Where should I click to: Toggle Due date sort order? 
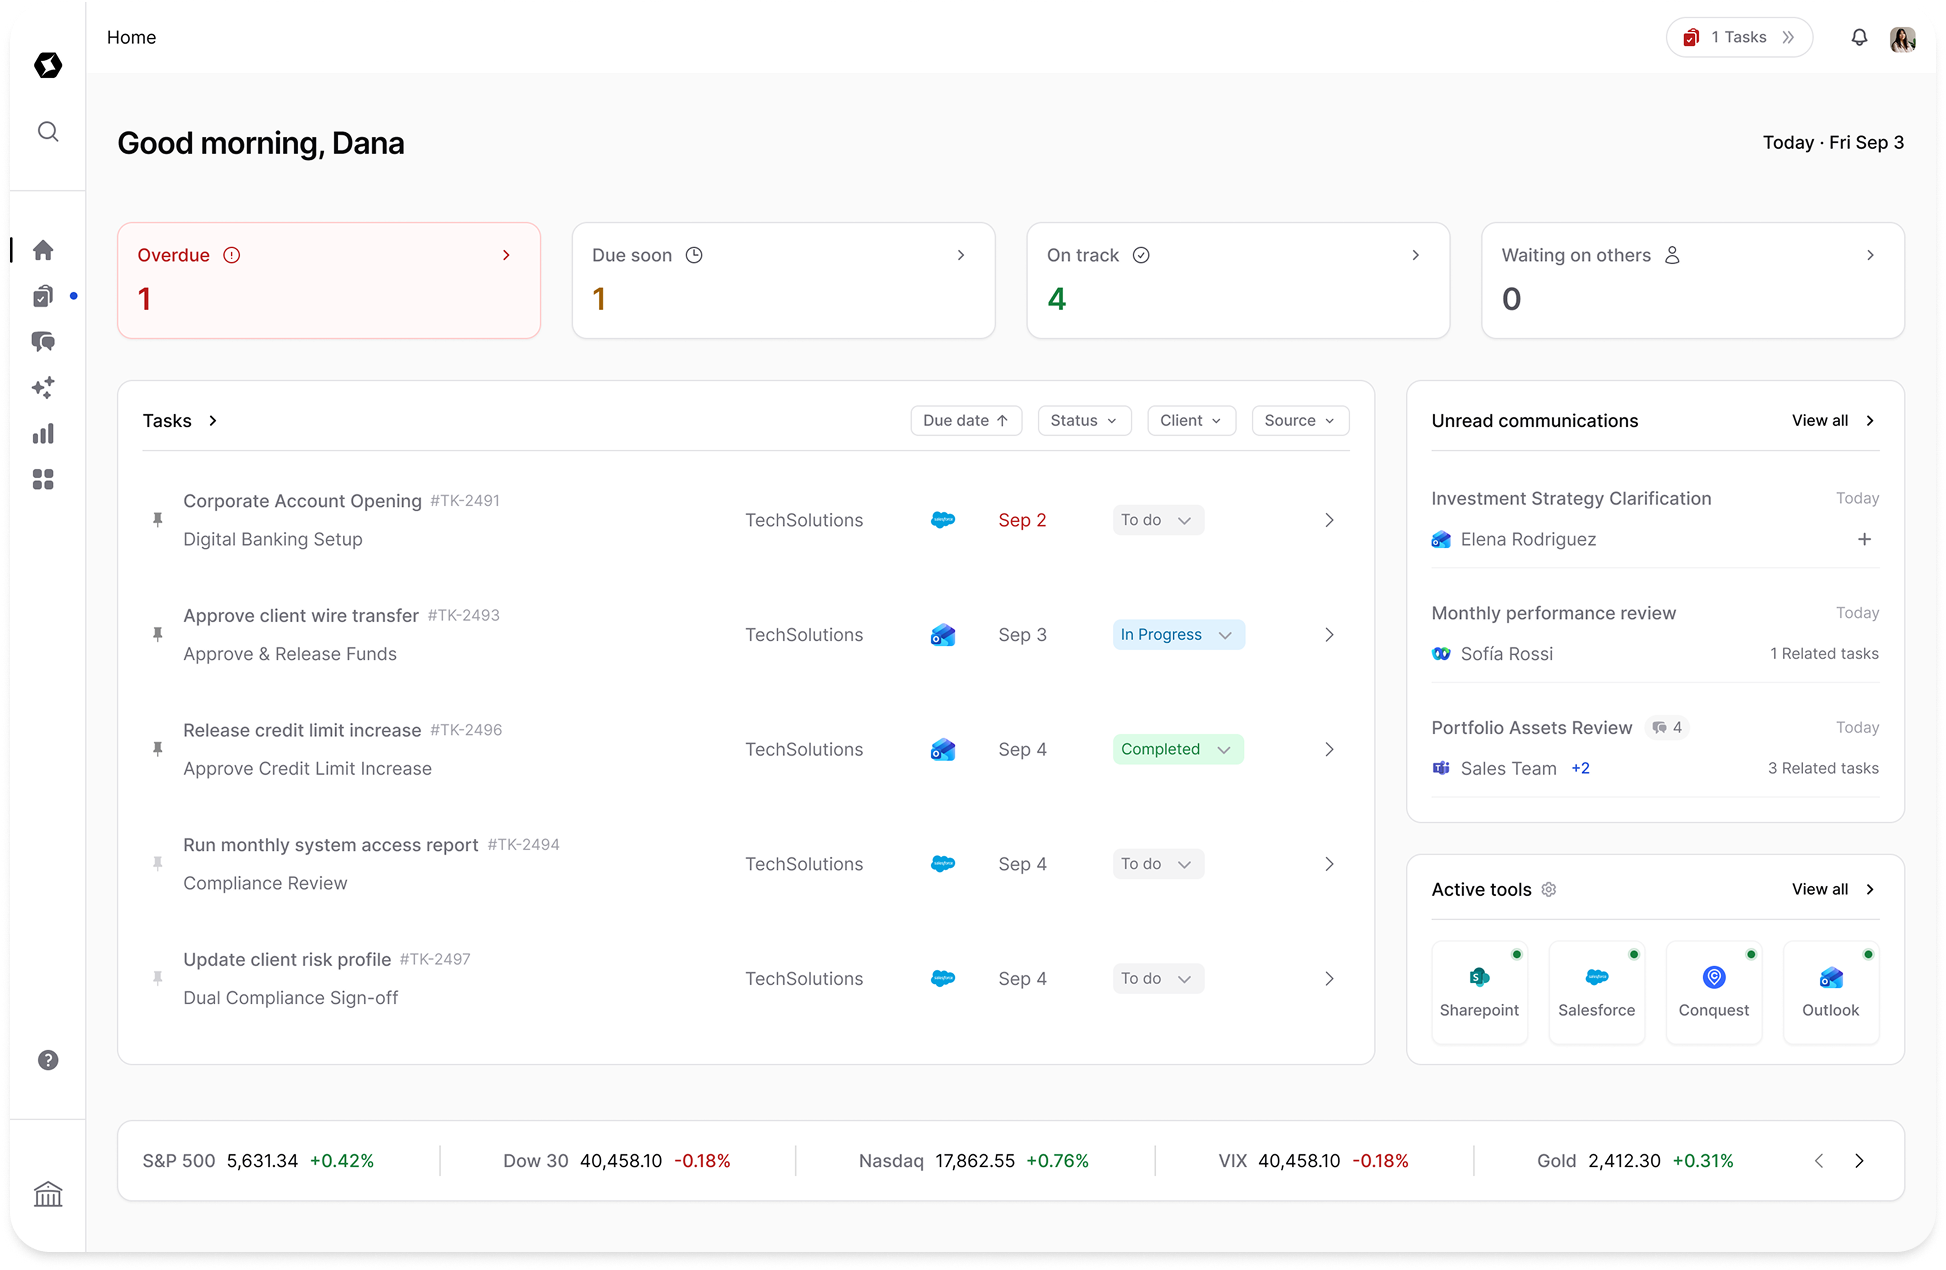click(966, 420)
